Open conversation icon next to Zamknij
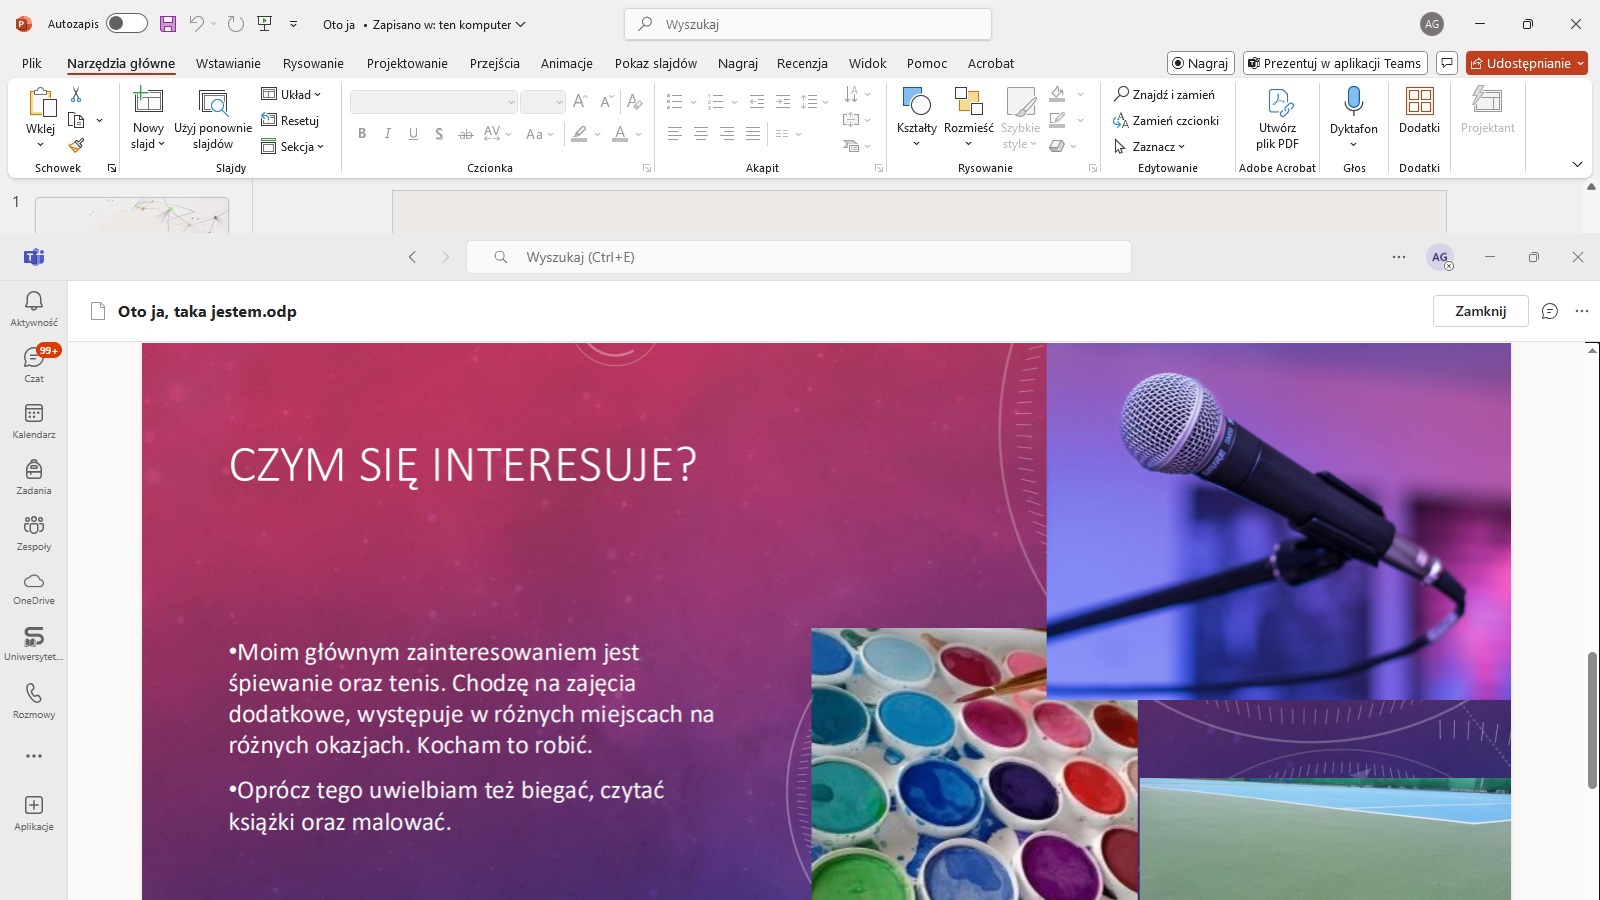This screenshot has width=1600, height=900. click(1550, 311)
